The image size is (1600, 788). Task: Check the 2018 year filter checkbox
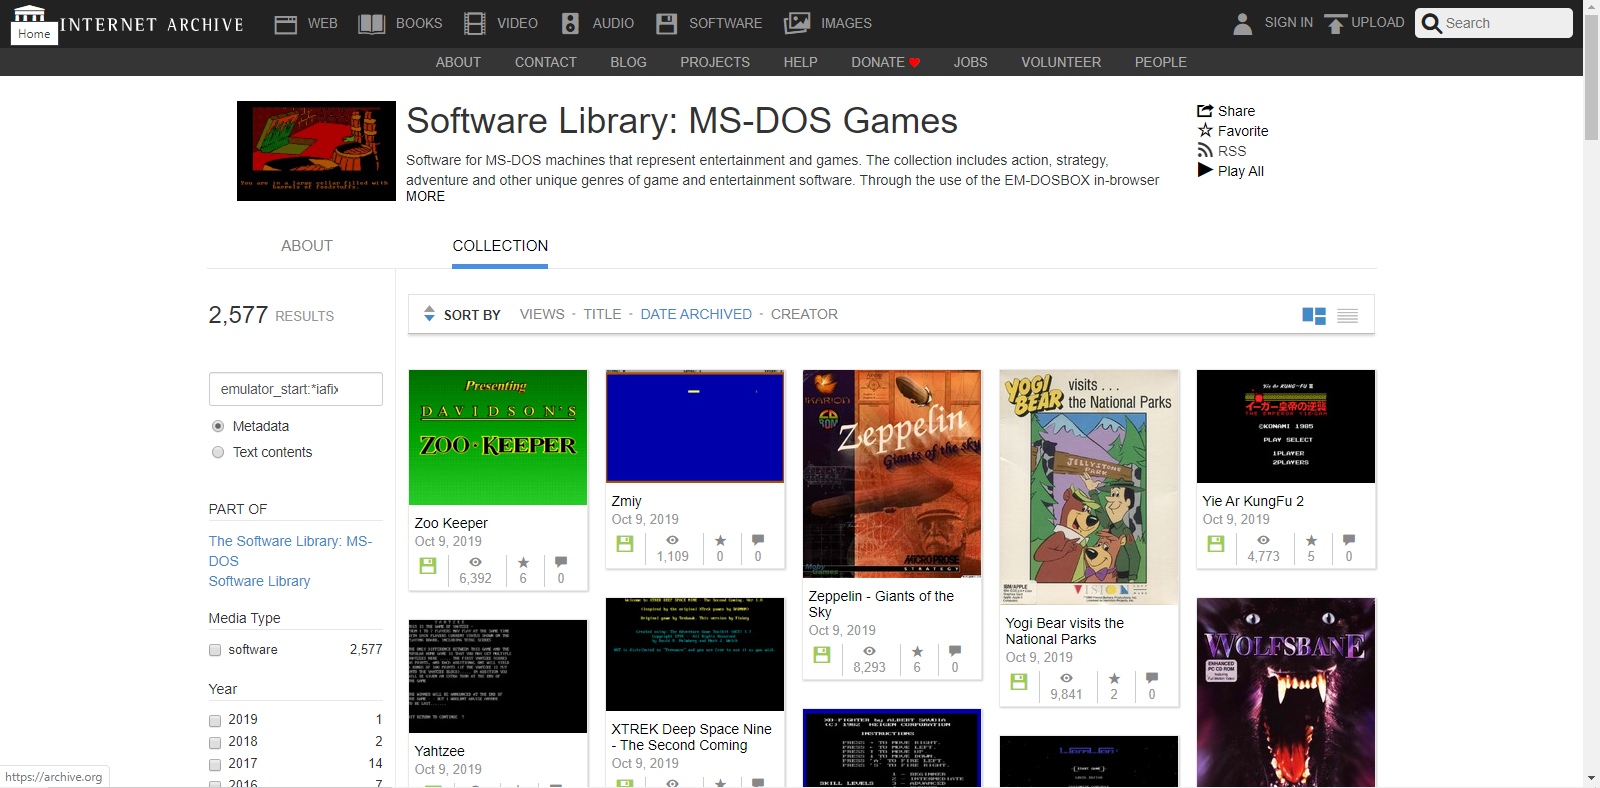[x=215, y=742]
